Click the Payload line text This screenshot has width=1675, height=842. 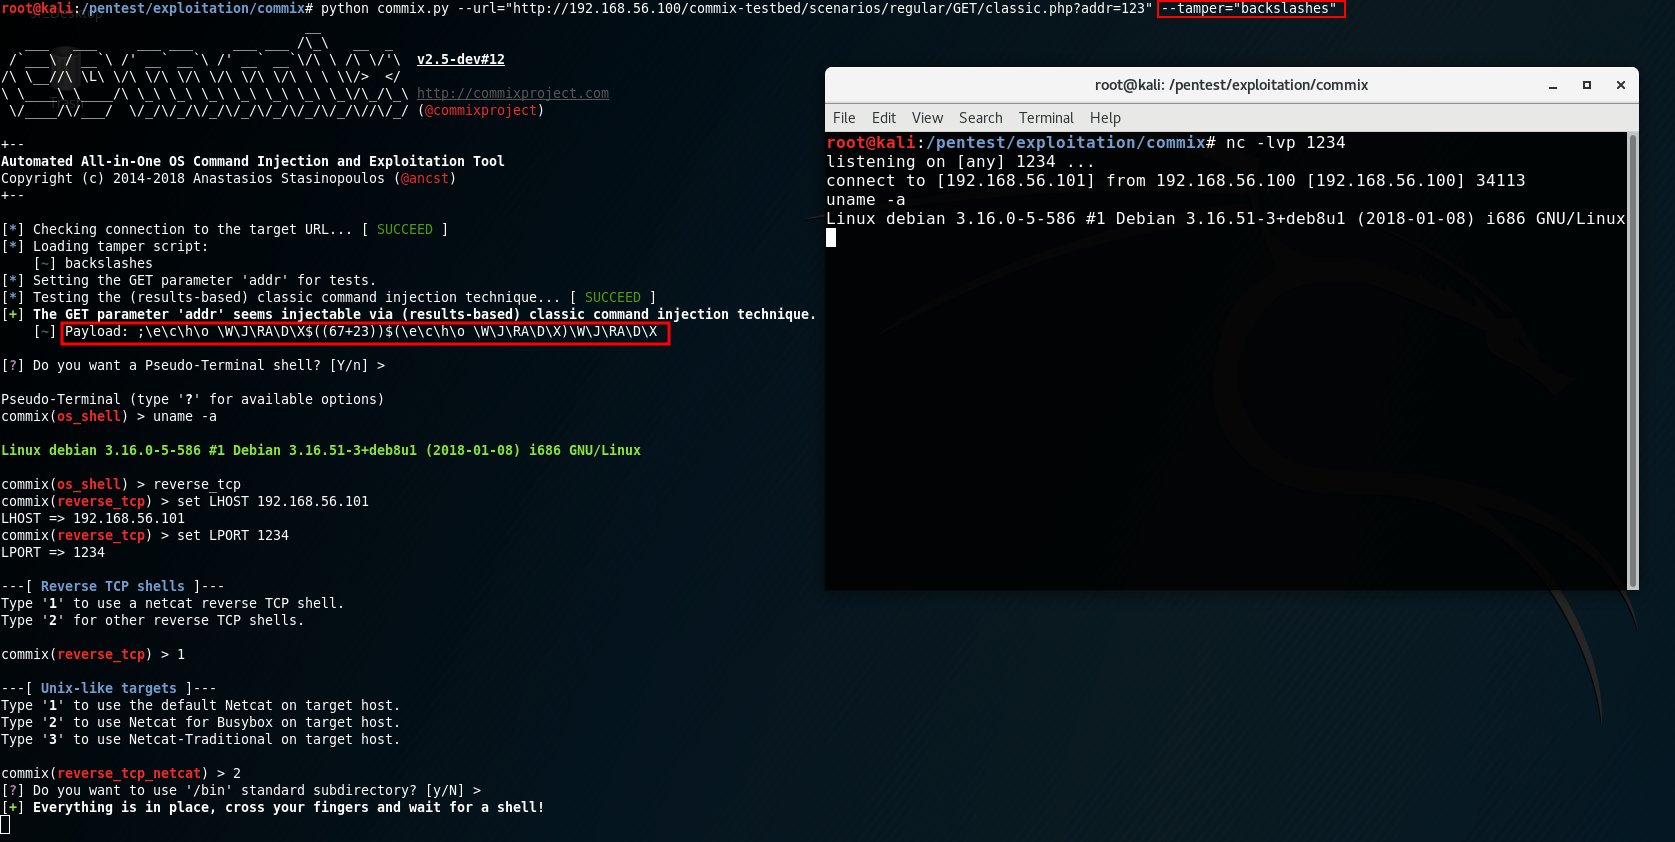(361, 332)
